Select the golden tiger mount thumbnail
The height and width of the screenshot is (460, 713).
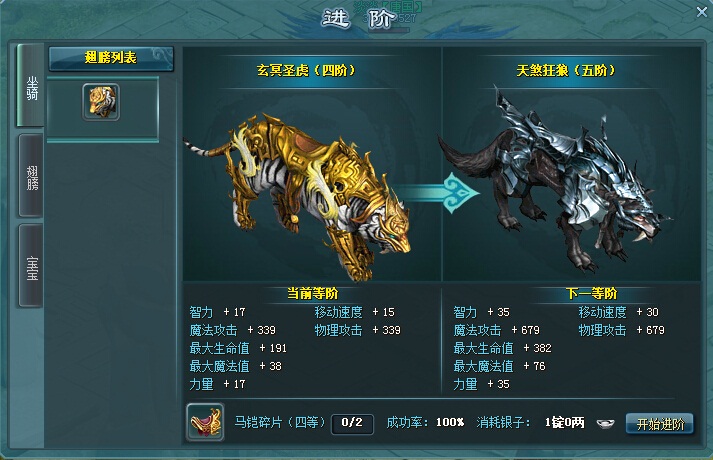101,102
